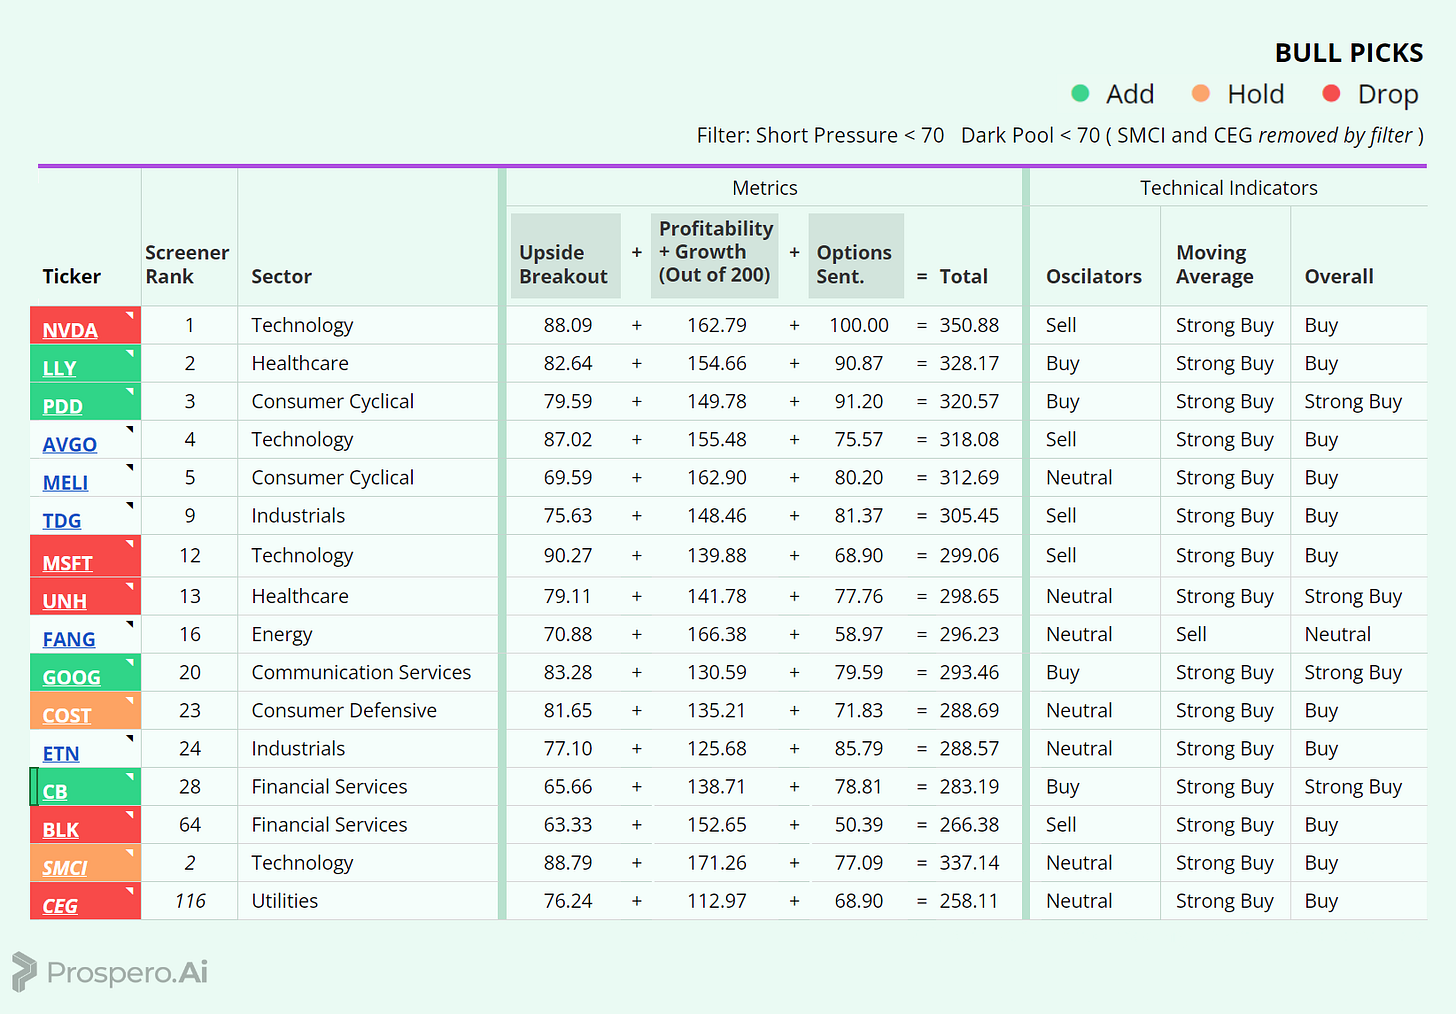Open the GOOG ticker link
Screen dimensions: 1456x1014
(71, 677)
